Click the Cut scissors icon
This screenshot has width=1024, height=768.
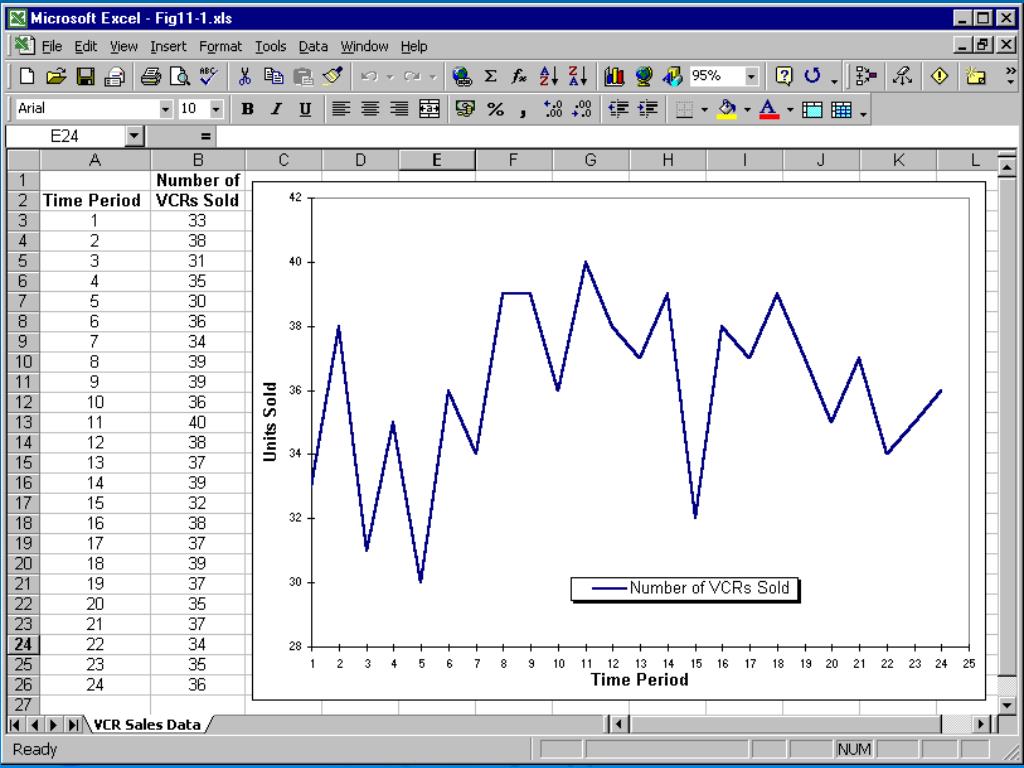click(245, 76)
